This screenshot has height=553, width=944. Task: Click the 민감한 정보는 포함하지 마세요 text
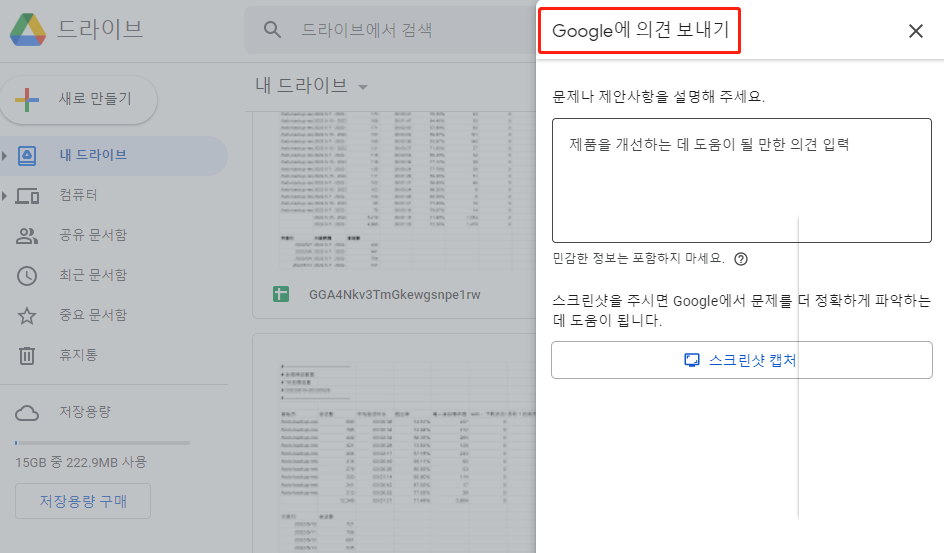638,258
